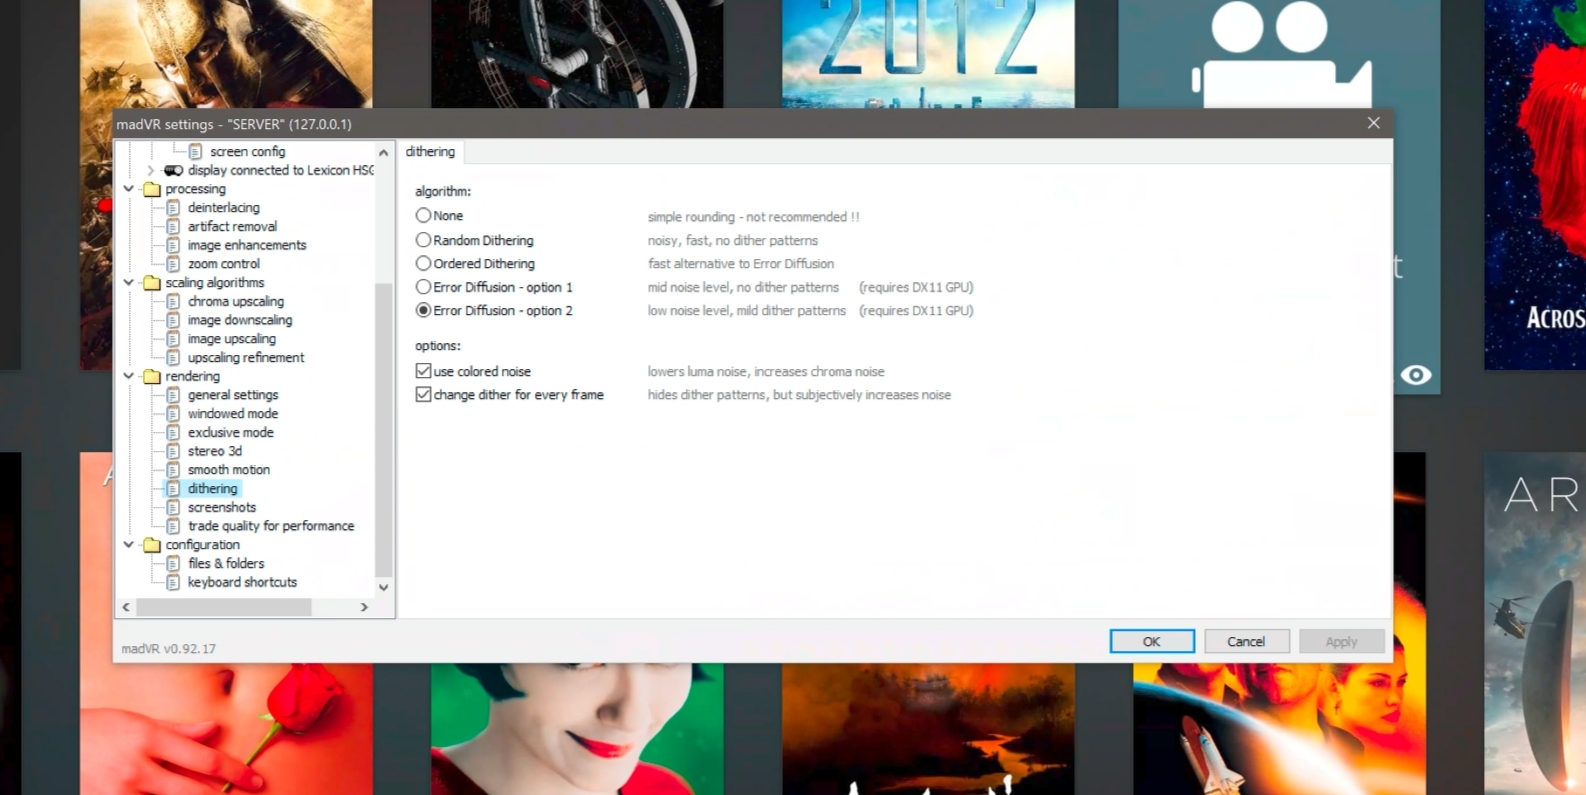Click the tree horizontal scrollbar thumb

tap(224, 607)
